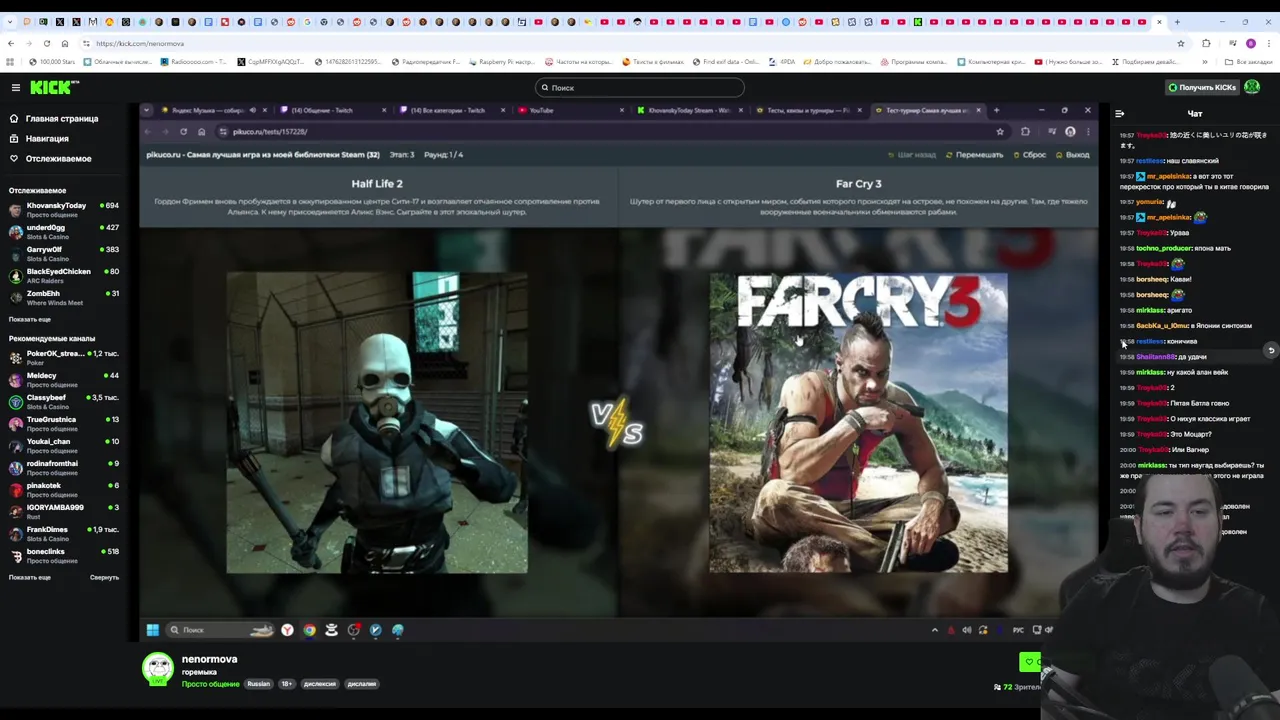
Task: Open underd0g followed channel
Action: click(x=64, y=232)
